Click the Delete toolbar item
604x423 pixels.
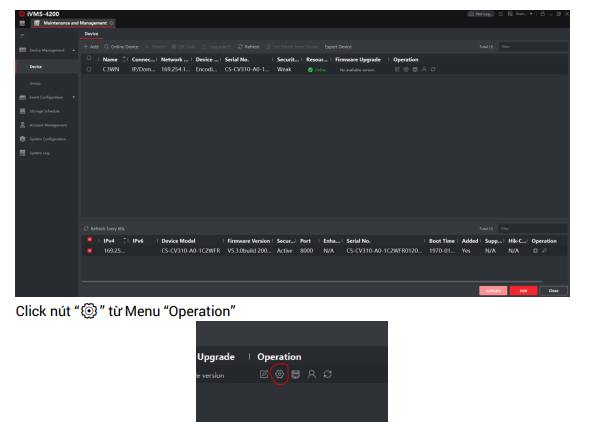[155, 47]
